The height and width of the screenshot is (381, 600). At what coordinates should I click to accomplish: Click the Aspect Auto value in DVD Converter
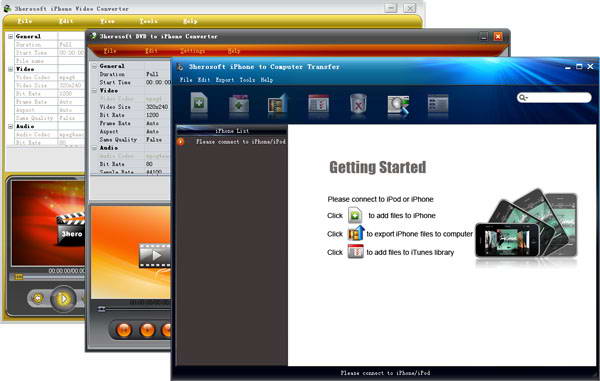point(152,132)
